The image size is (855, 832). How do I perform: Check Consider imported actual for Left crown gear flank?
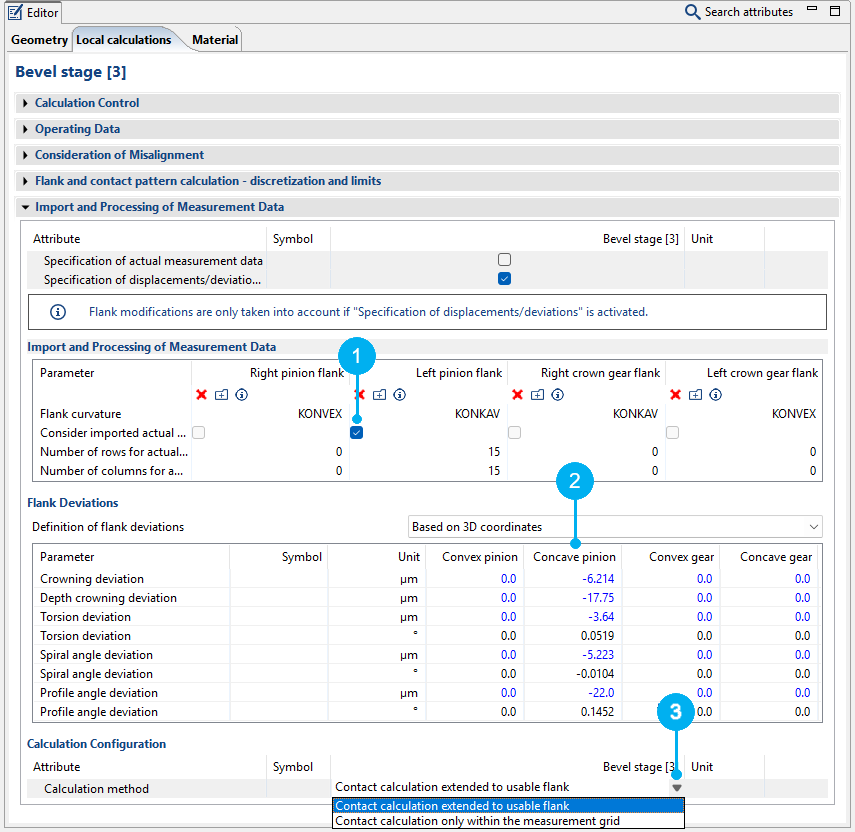tap(672, 432)
